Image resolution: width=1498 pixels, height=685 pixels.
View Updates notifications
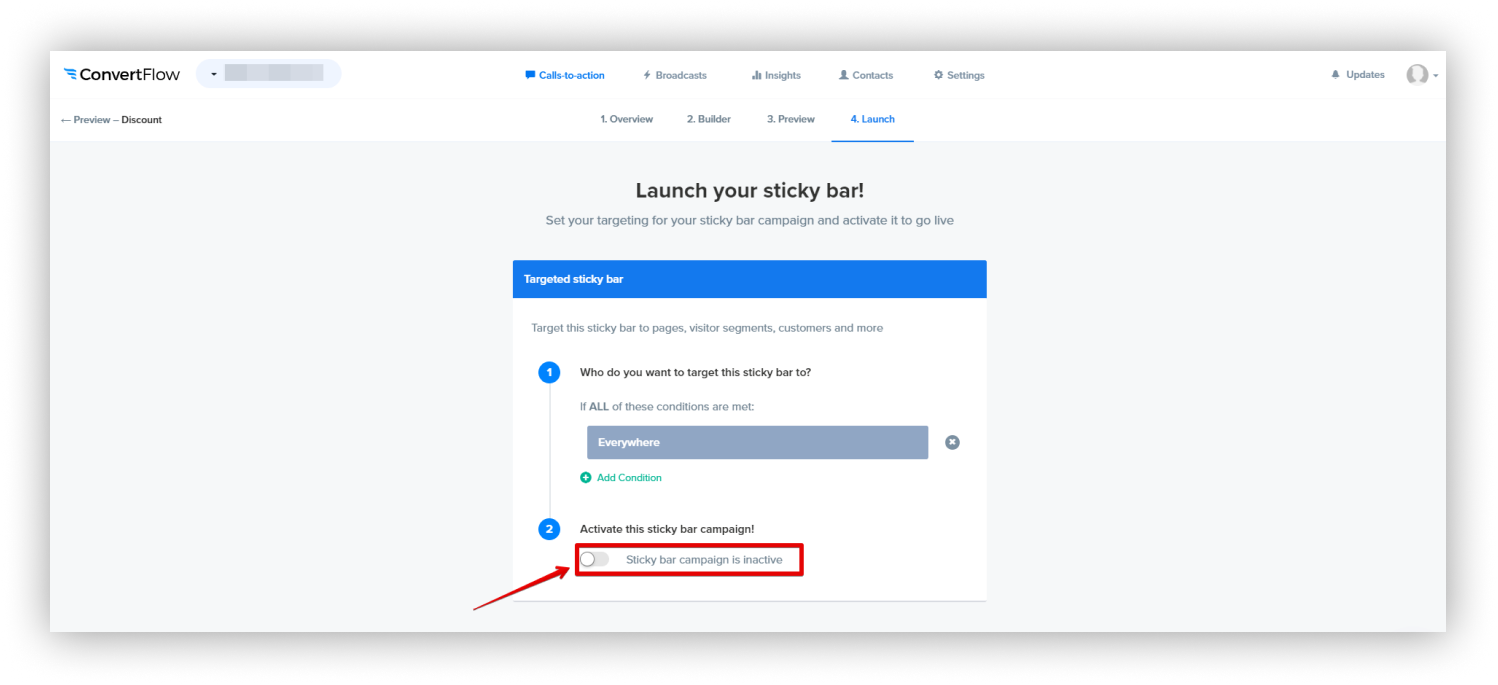tap(1358, 75)
